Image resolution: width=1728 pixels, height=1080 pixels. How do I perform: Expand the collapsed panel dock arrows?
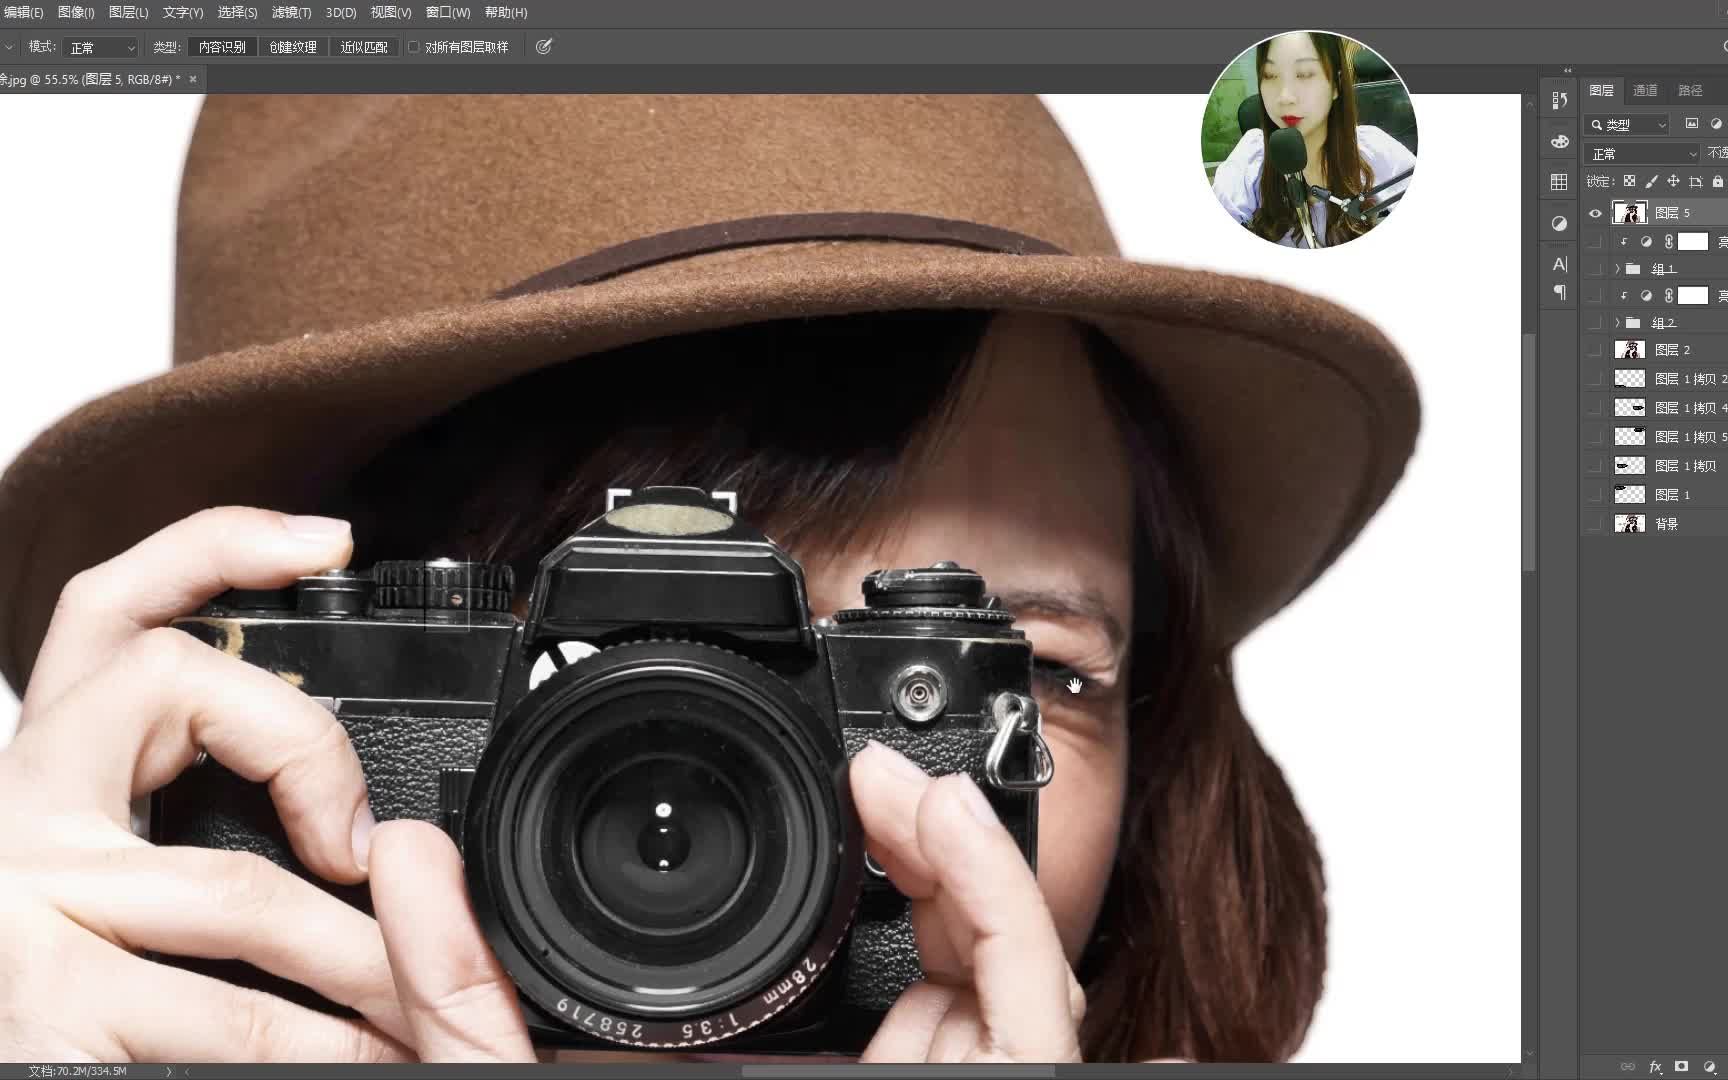(x=1567, y=70)
